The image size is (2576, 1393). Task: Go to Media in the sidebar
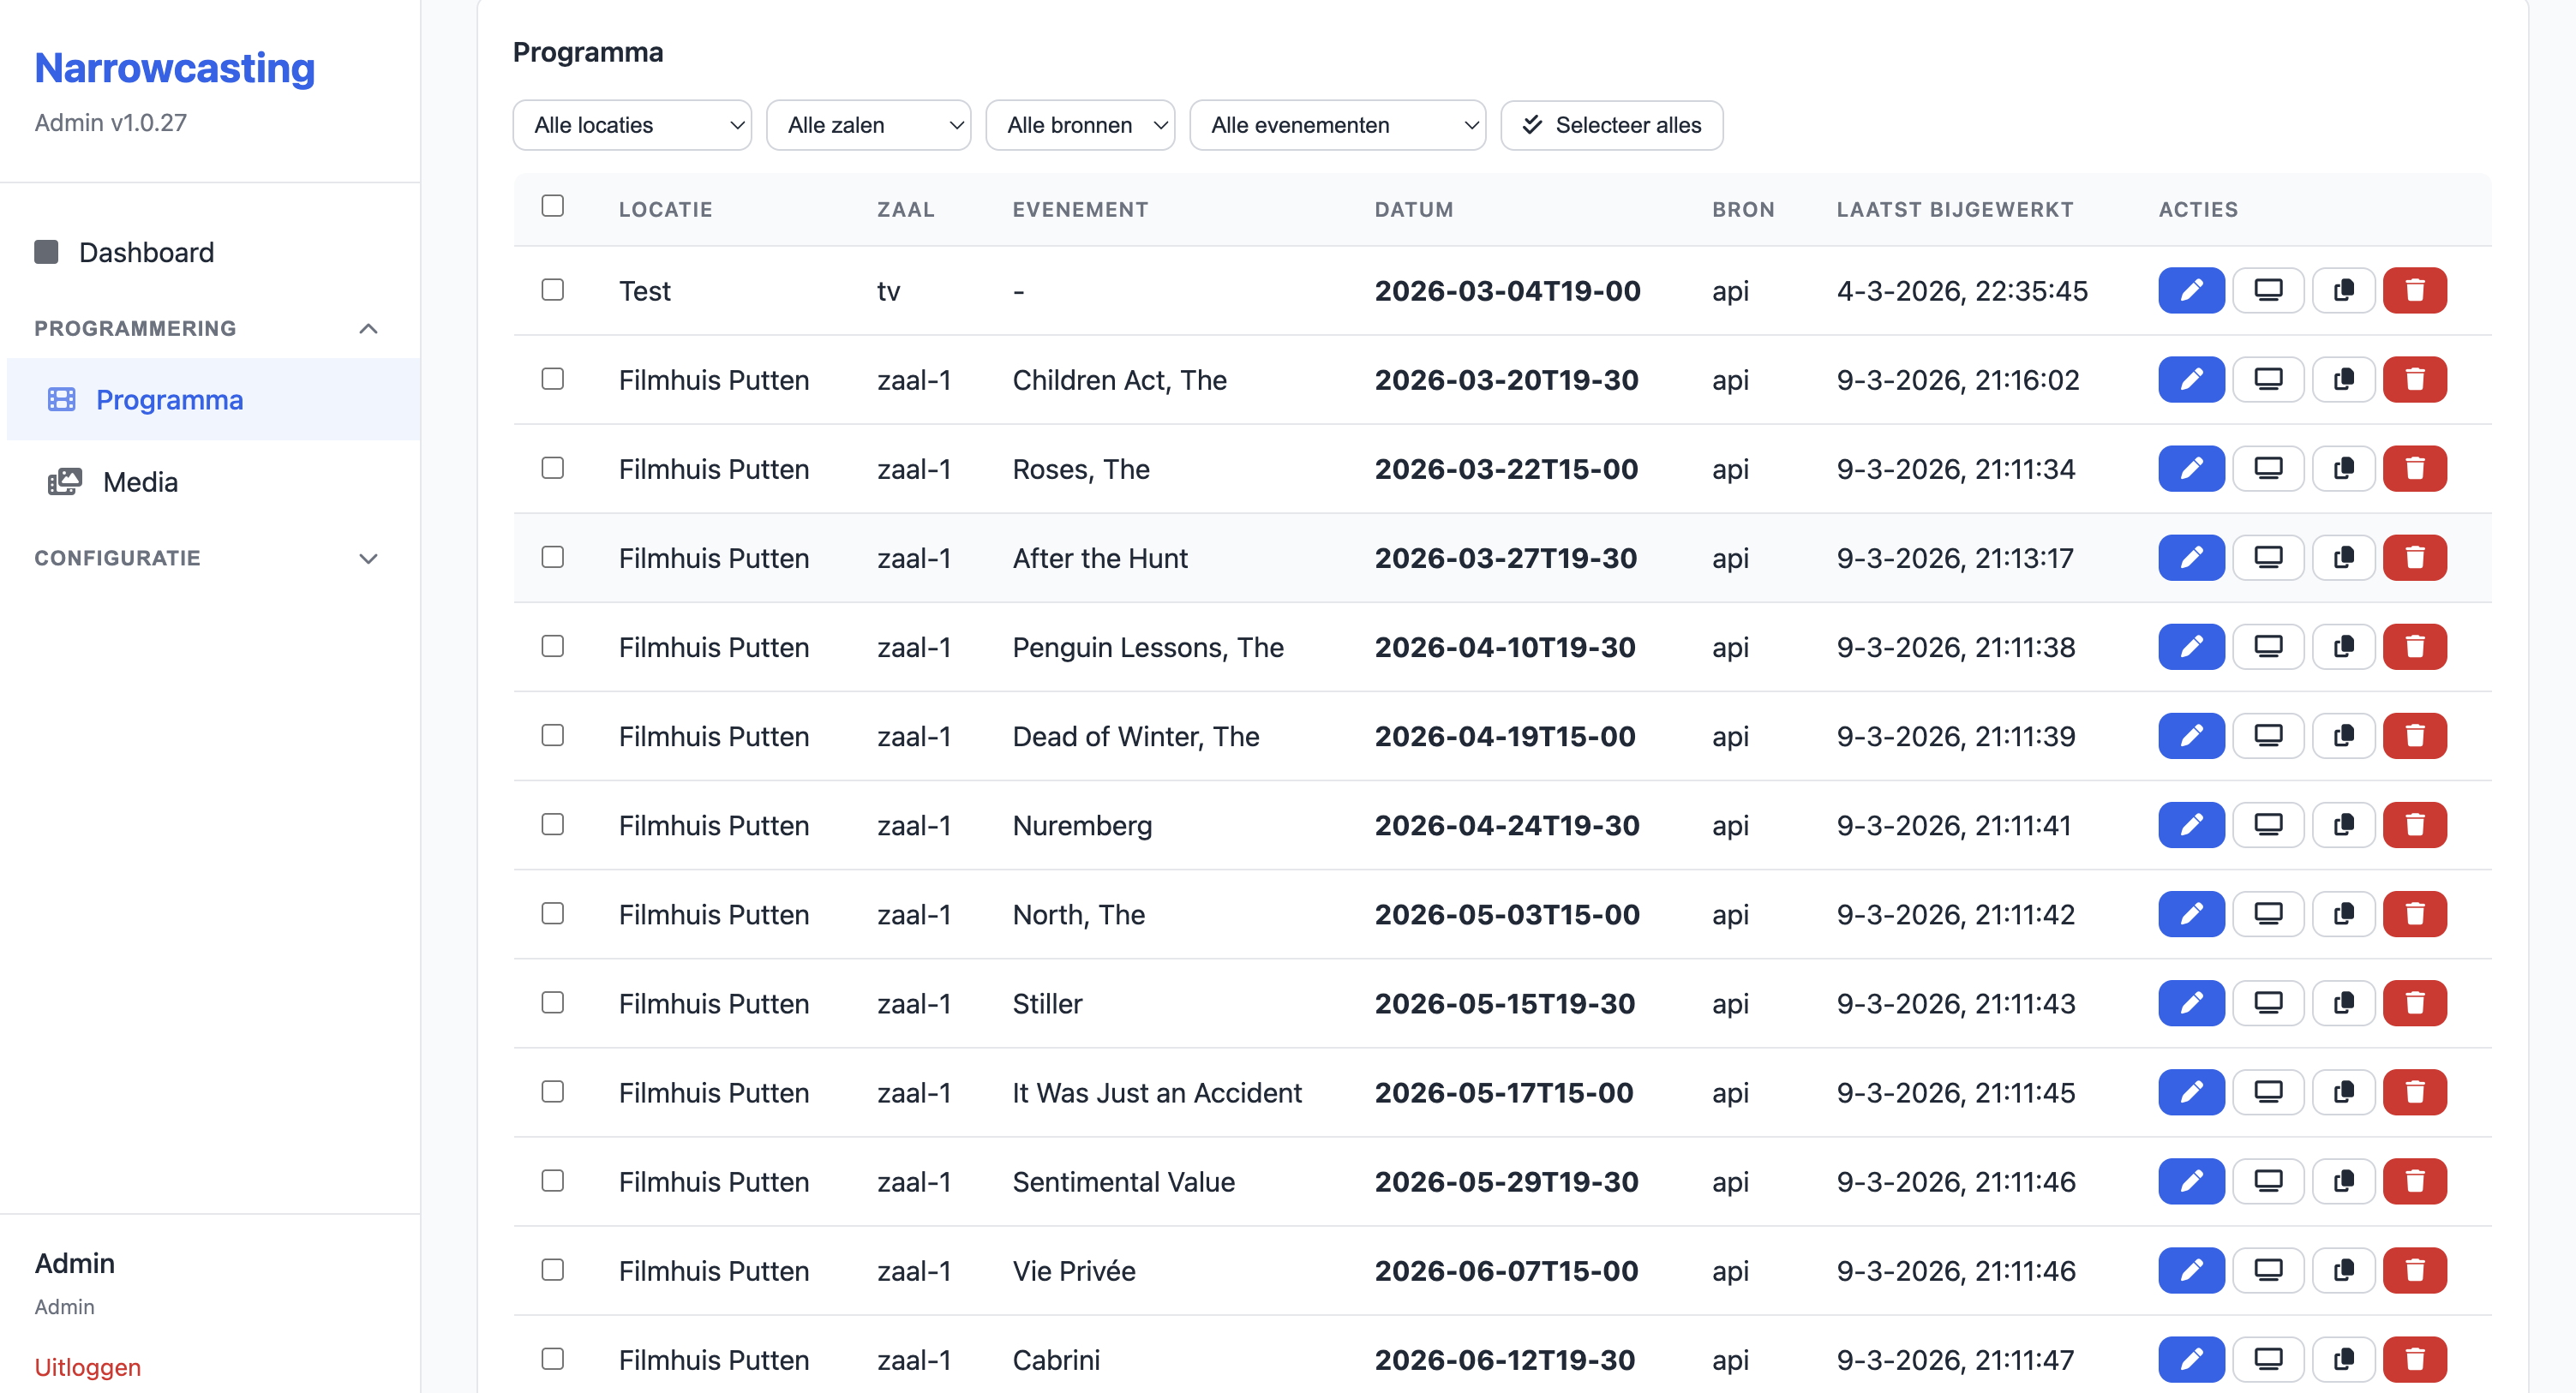tap(140, 482)
